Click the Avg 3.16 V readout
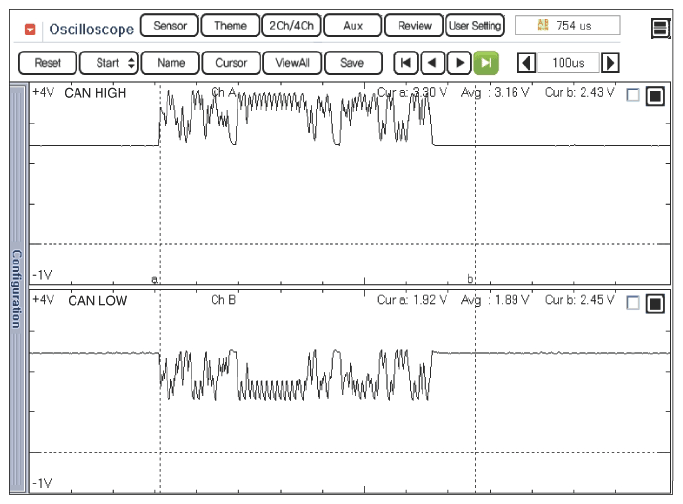 (495, 92)
